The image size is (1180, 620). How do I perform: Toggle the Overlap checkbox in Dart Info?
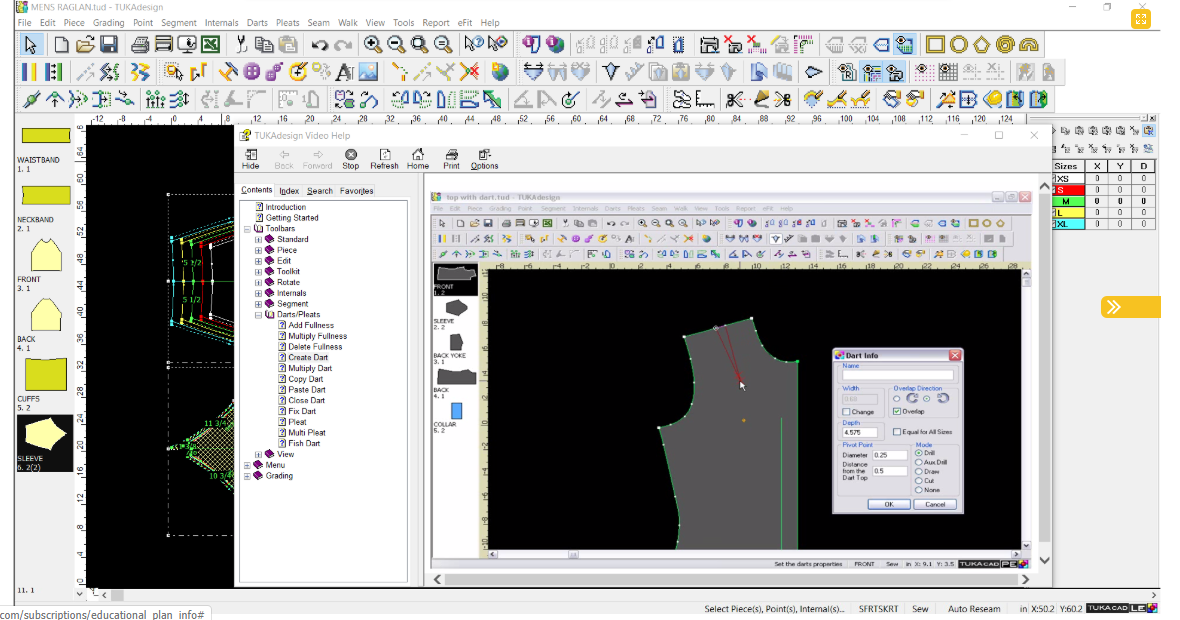(897, 411)
